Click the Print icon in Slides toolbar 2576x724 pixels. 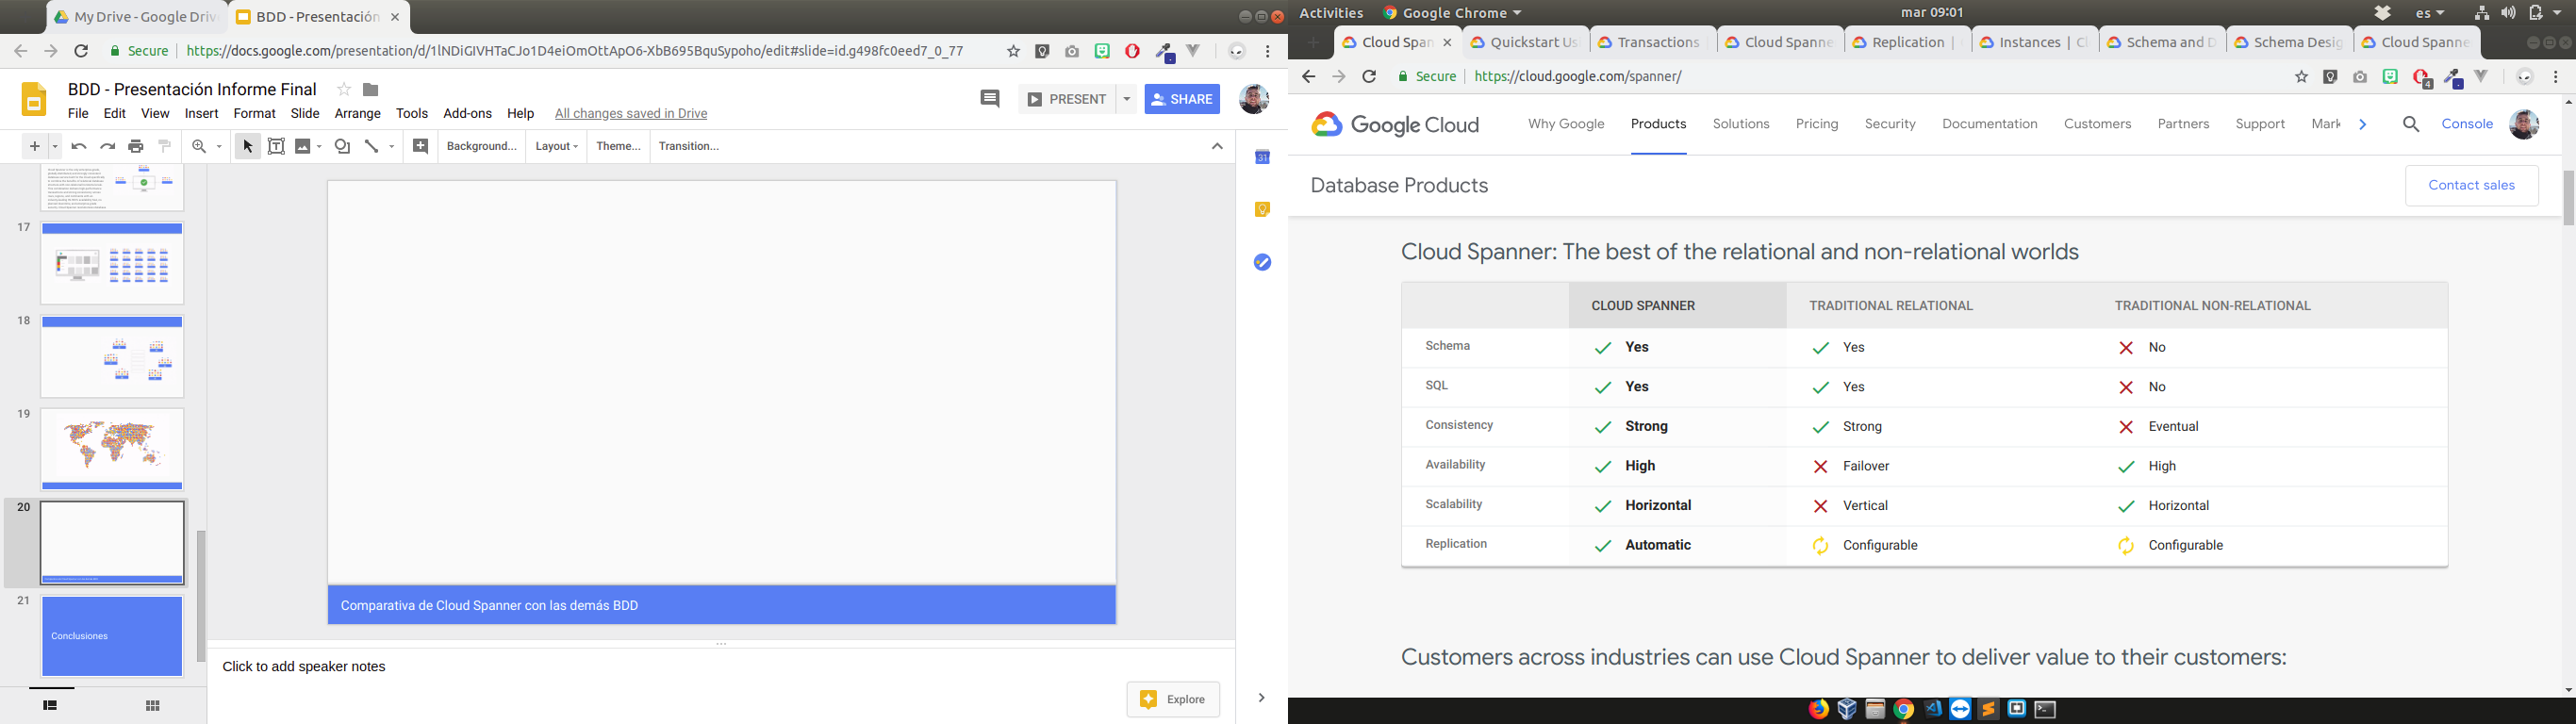click(x=136, y=147)
